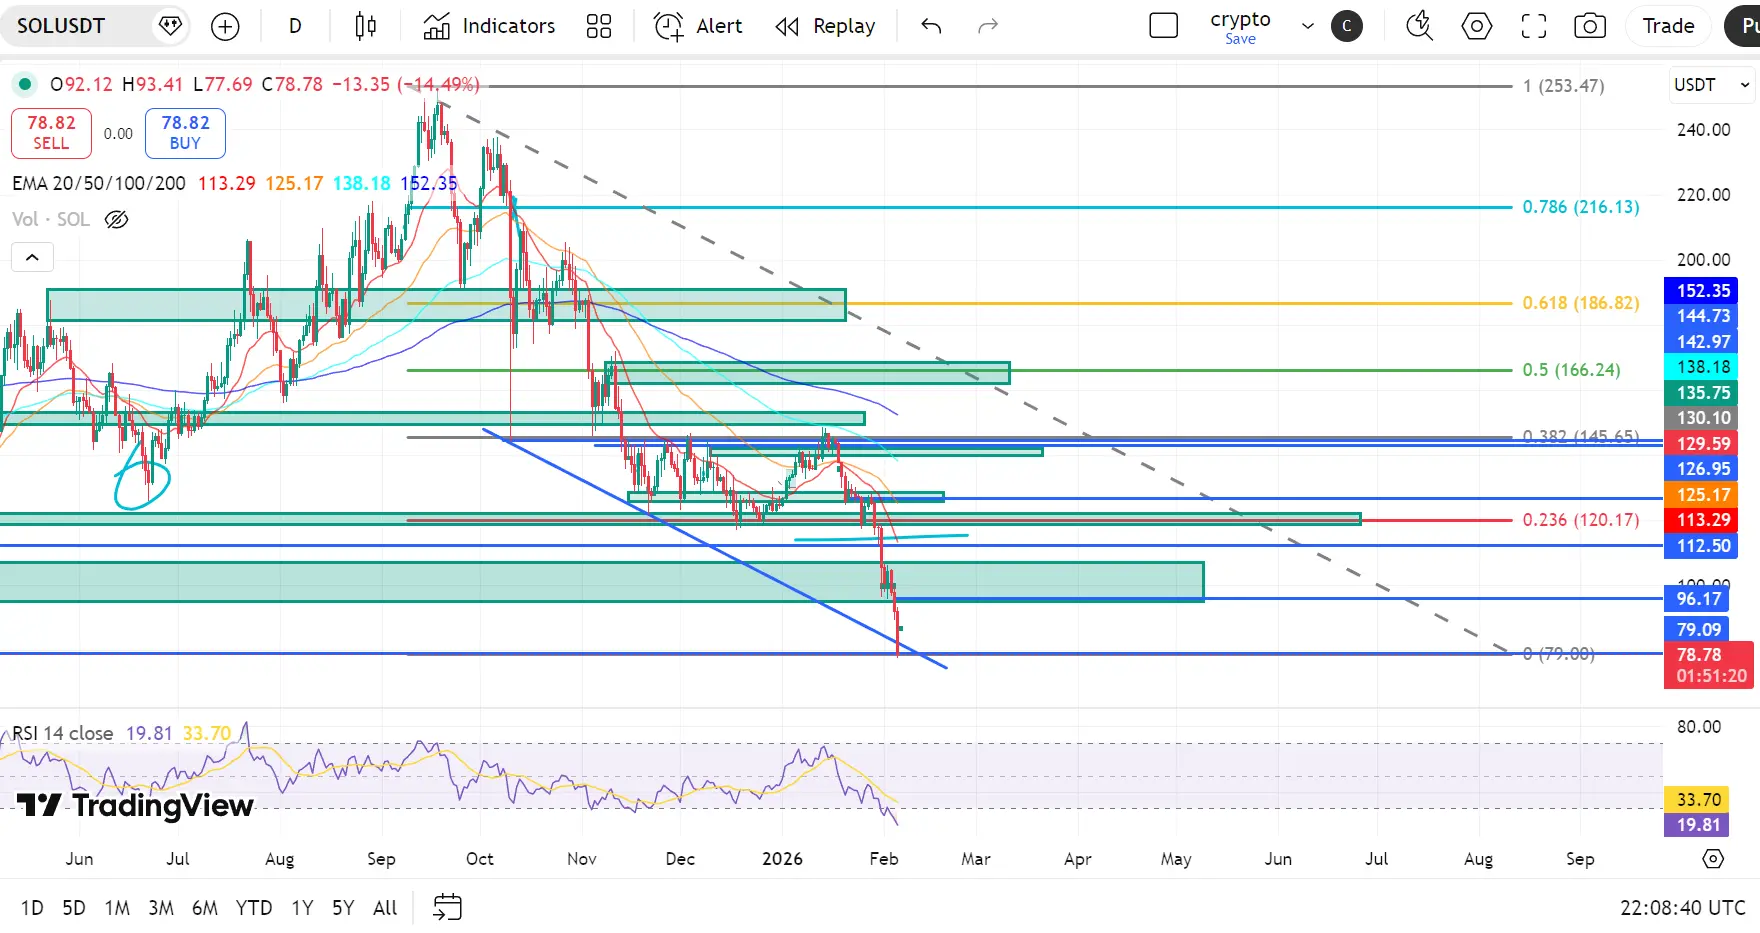Set the range to 5Y
The image size is (1760, 933).
[343, 908]
